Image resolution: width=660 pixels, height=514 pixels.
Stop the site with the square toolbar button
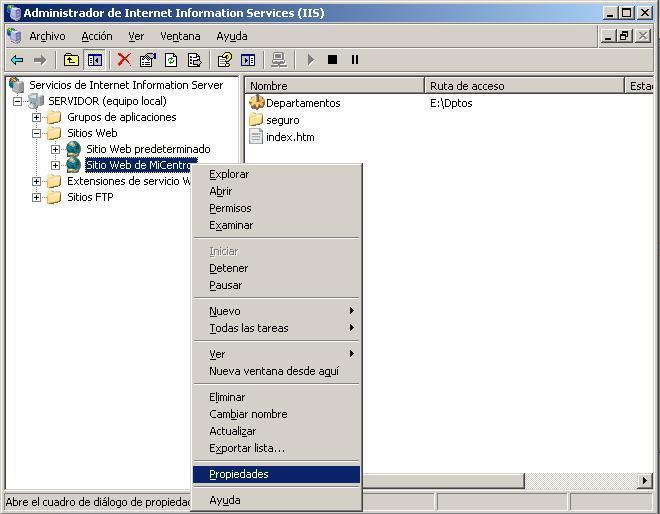[332, 60]
